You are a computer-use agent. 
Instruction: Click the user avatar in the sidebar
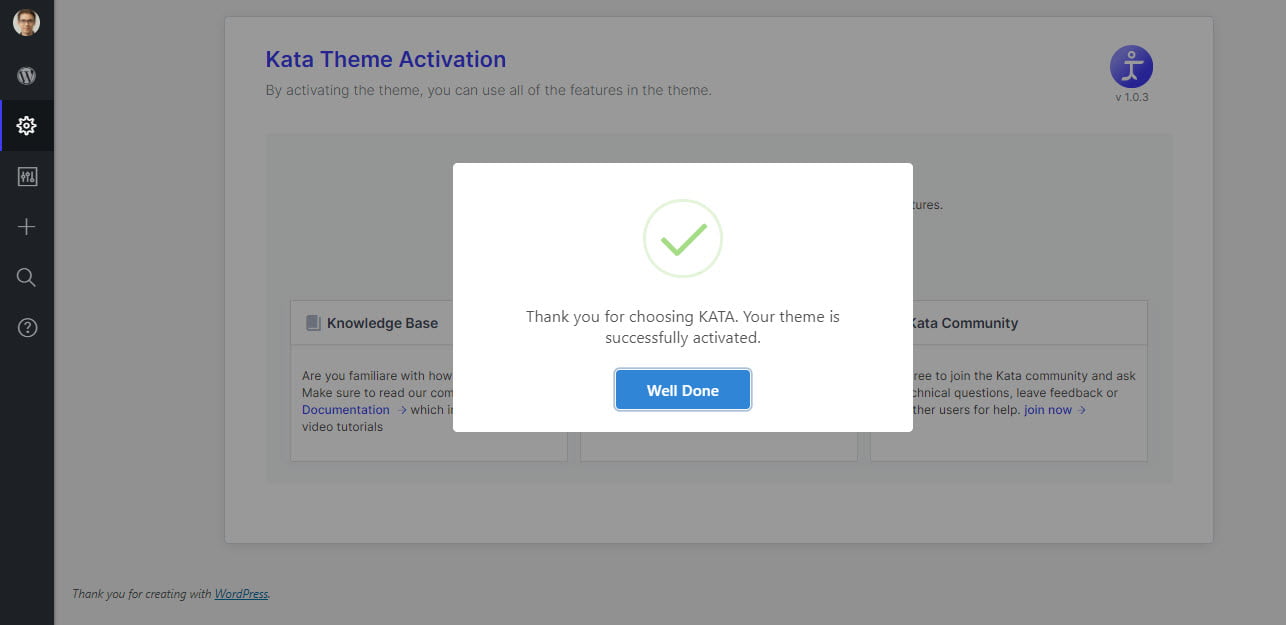tap(27, 23)
